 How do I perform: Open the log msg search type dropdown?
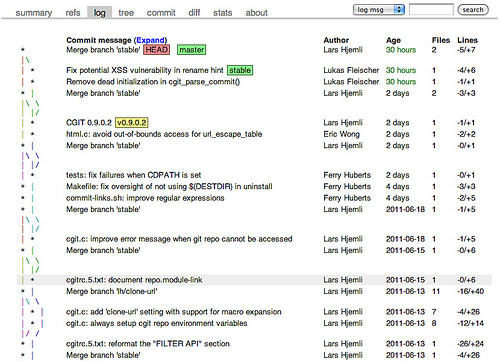(x=379, y=10)
